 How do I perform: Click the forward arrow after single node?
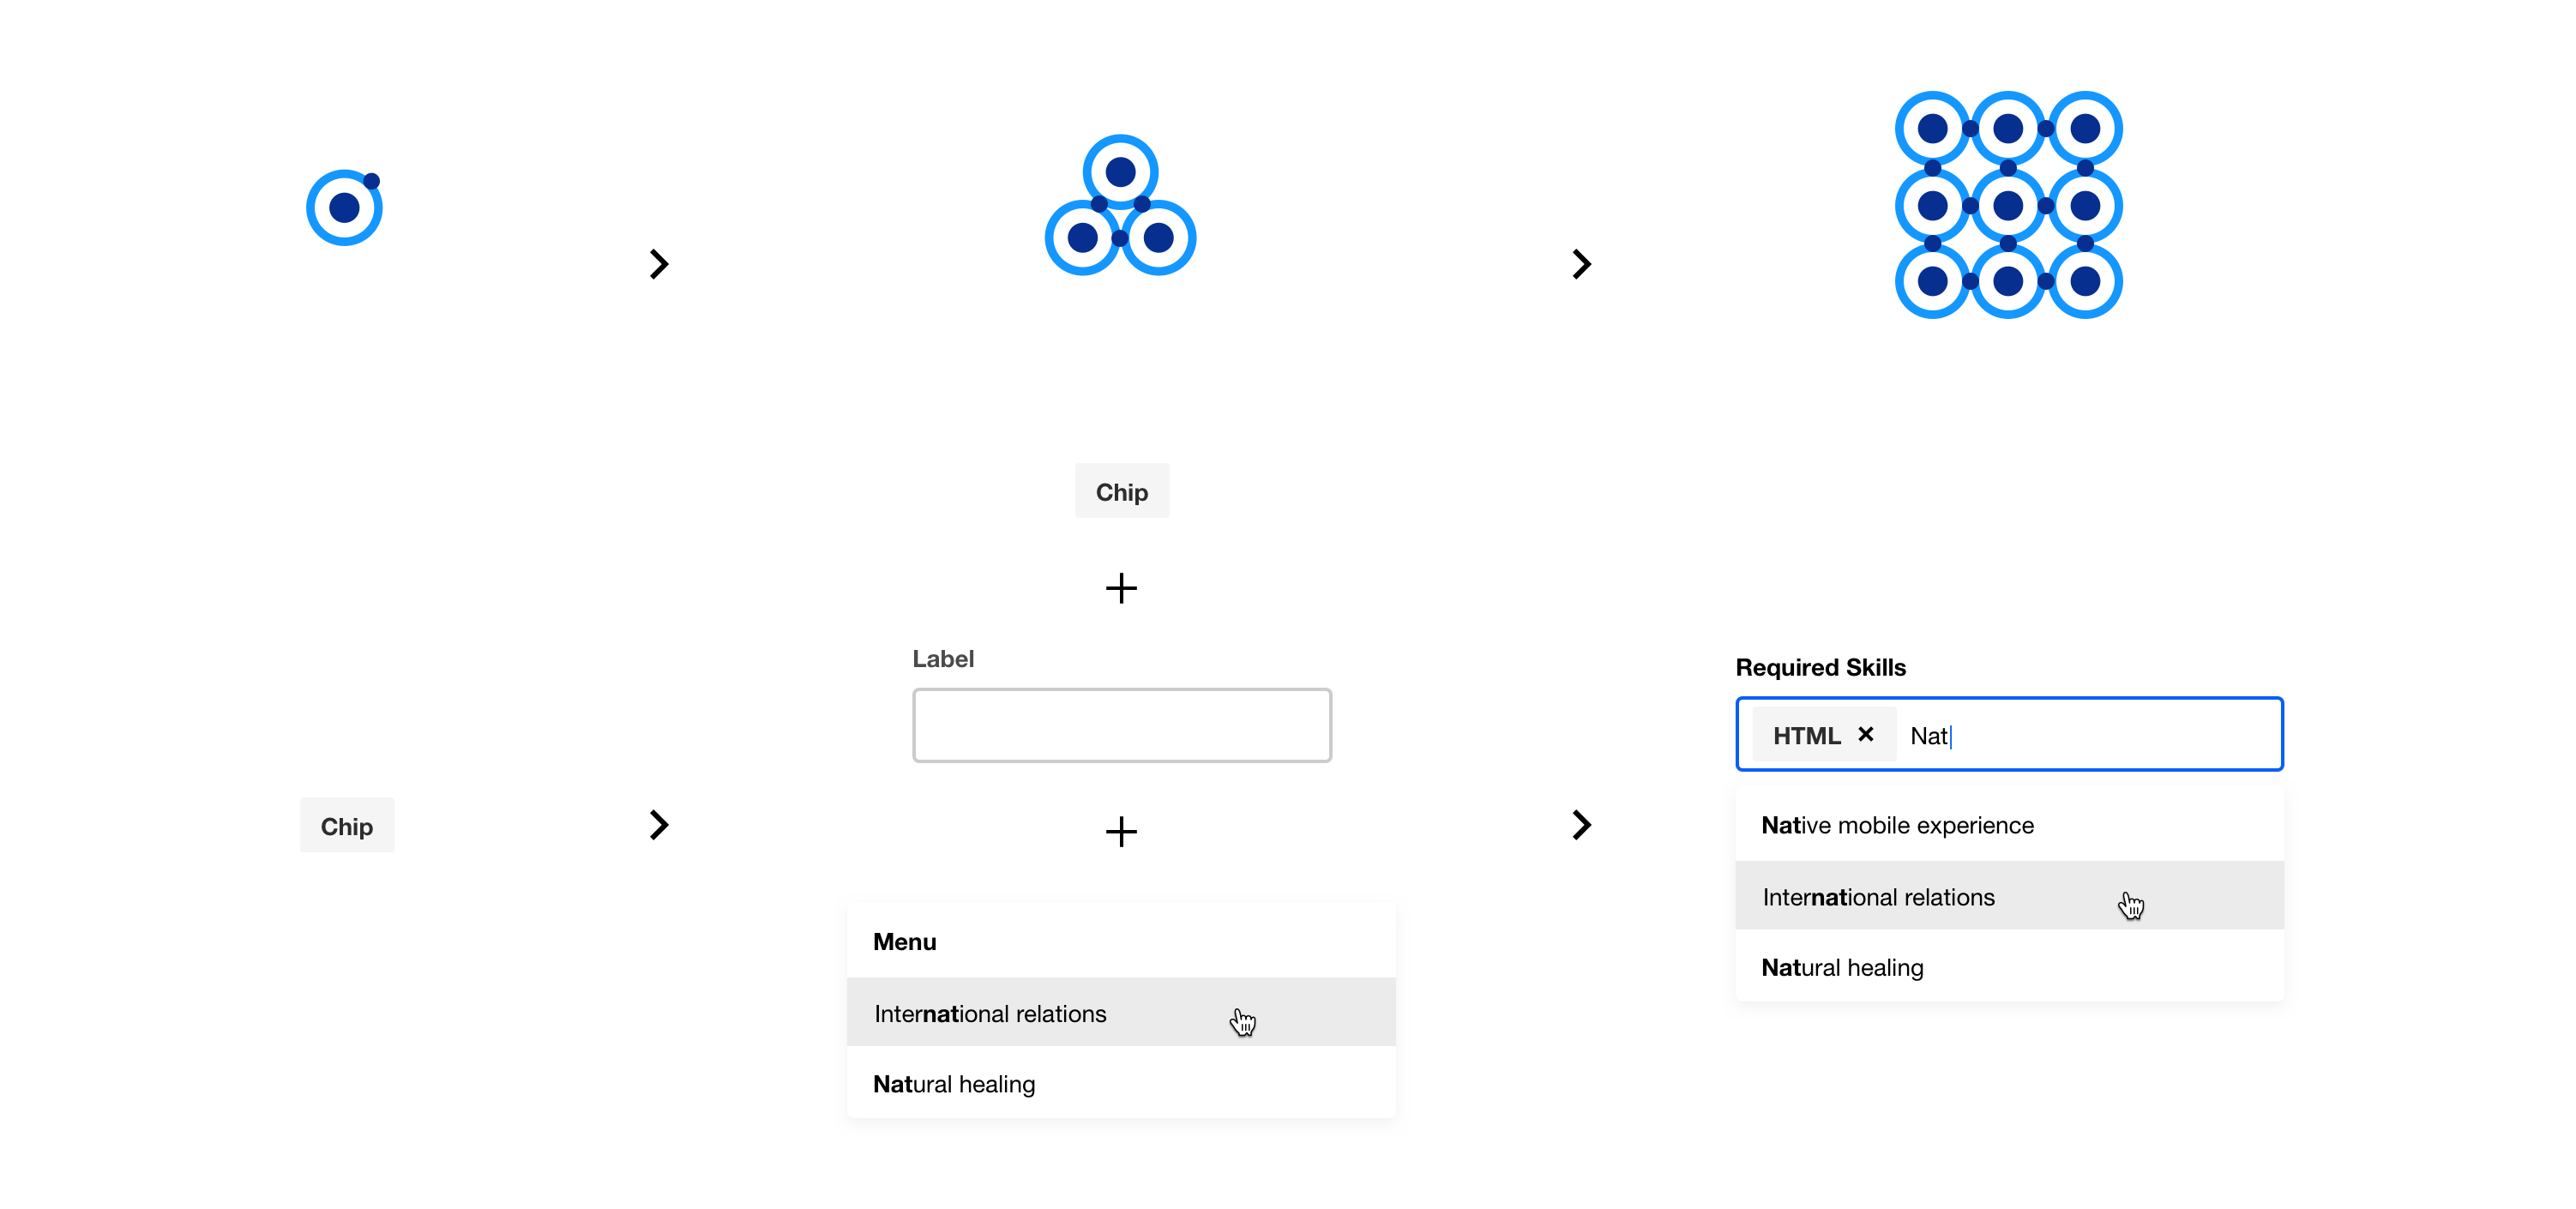(x=659, y=262)
